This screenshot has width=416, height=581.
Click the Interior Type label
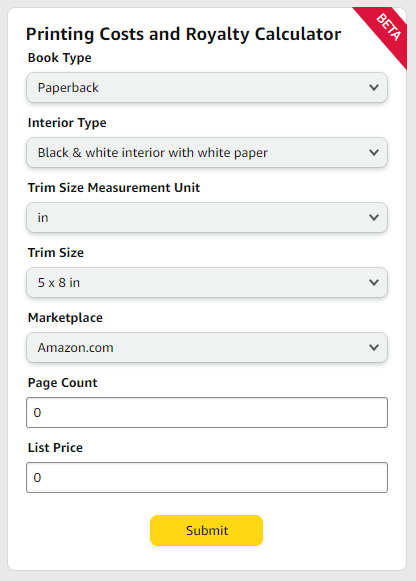click(x=67, y=123)
